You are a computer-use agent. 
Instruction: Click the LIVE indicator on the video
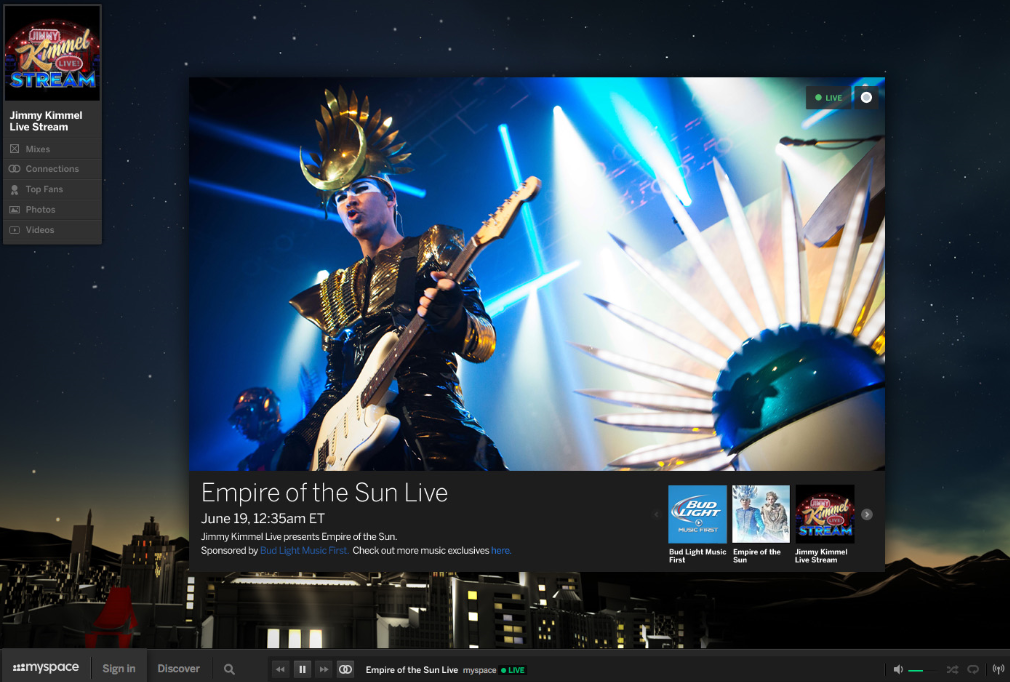tap(828, 97)
